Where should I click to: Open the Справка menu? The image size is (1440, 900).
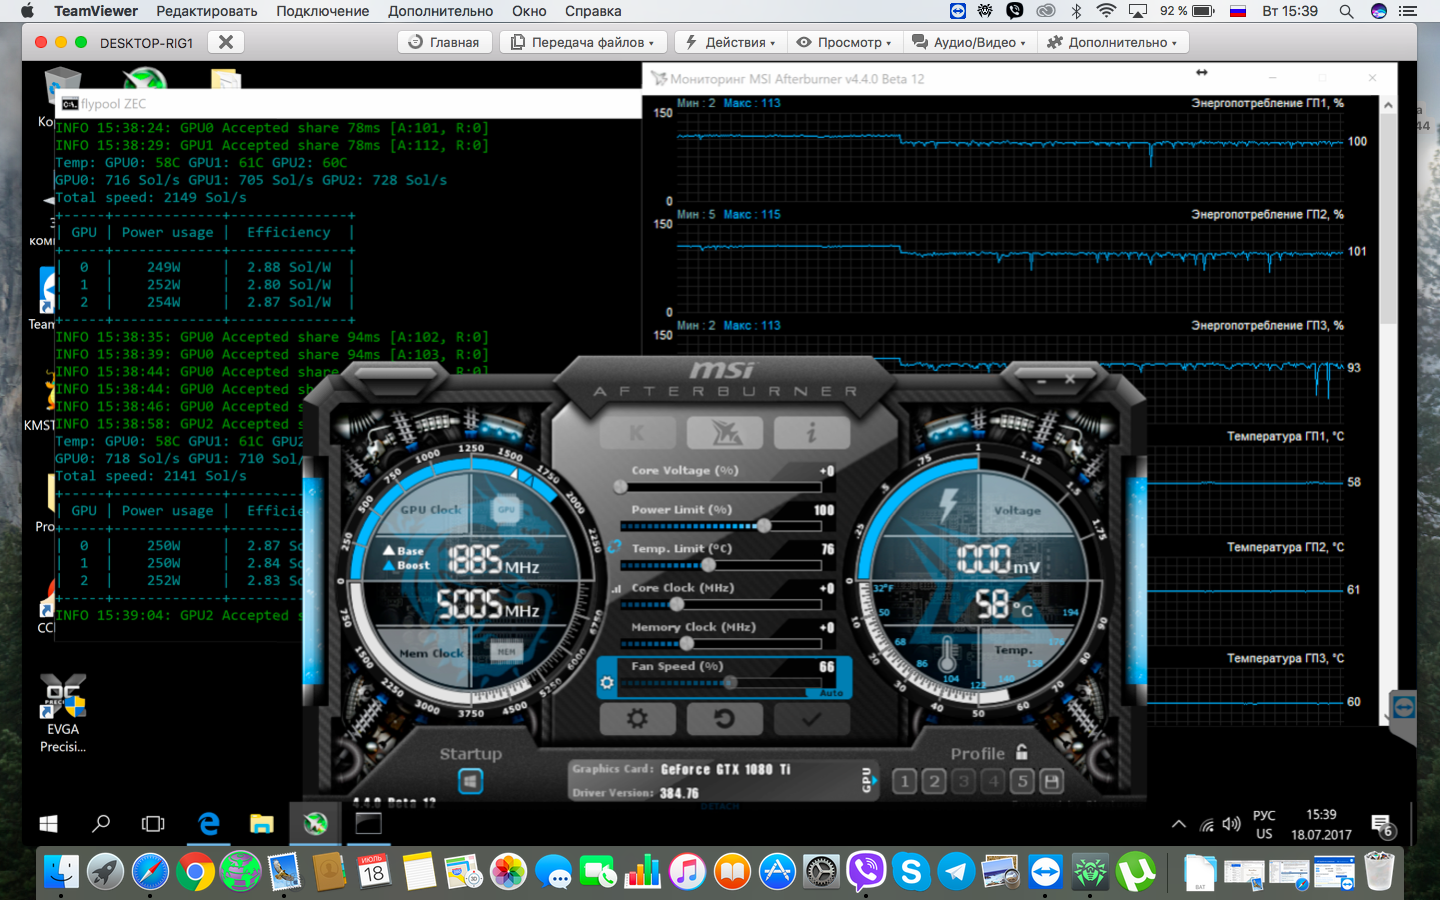(593, 11)
